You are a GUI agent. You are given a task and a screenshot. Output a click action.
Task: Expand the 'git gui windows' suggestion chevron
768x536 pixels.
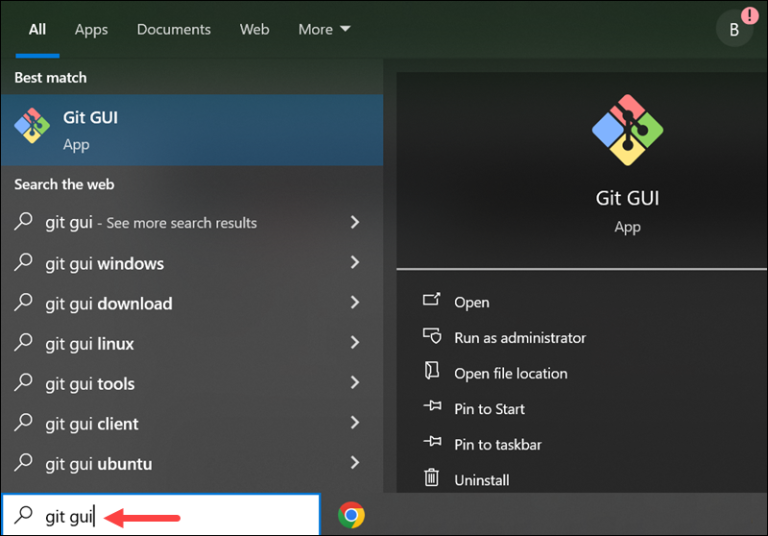click(x=355, y=263)
